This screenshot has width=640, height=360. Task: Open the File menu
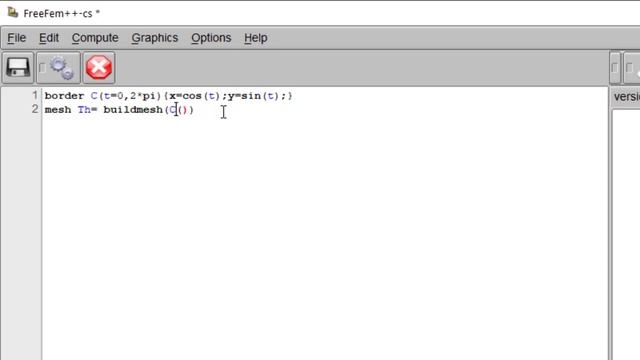coord(16,38)
